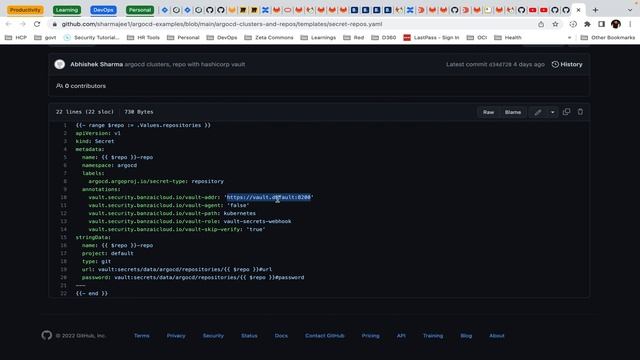Open a new tab with the plus button
The image size is (640, 360).
coord(596,10)
